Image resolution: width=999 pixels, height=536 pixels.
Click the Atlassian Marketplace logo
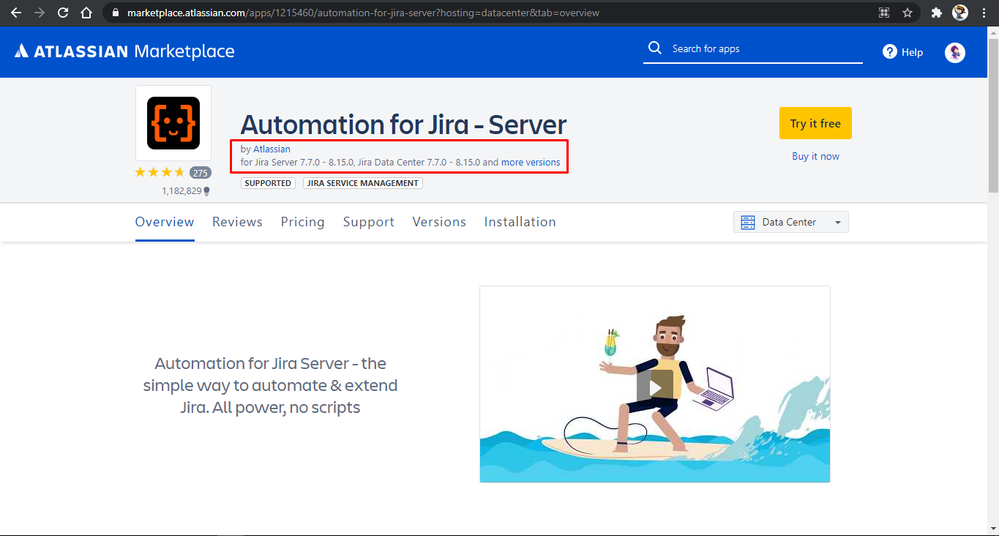[124, 51]
